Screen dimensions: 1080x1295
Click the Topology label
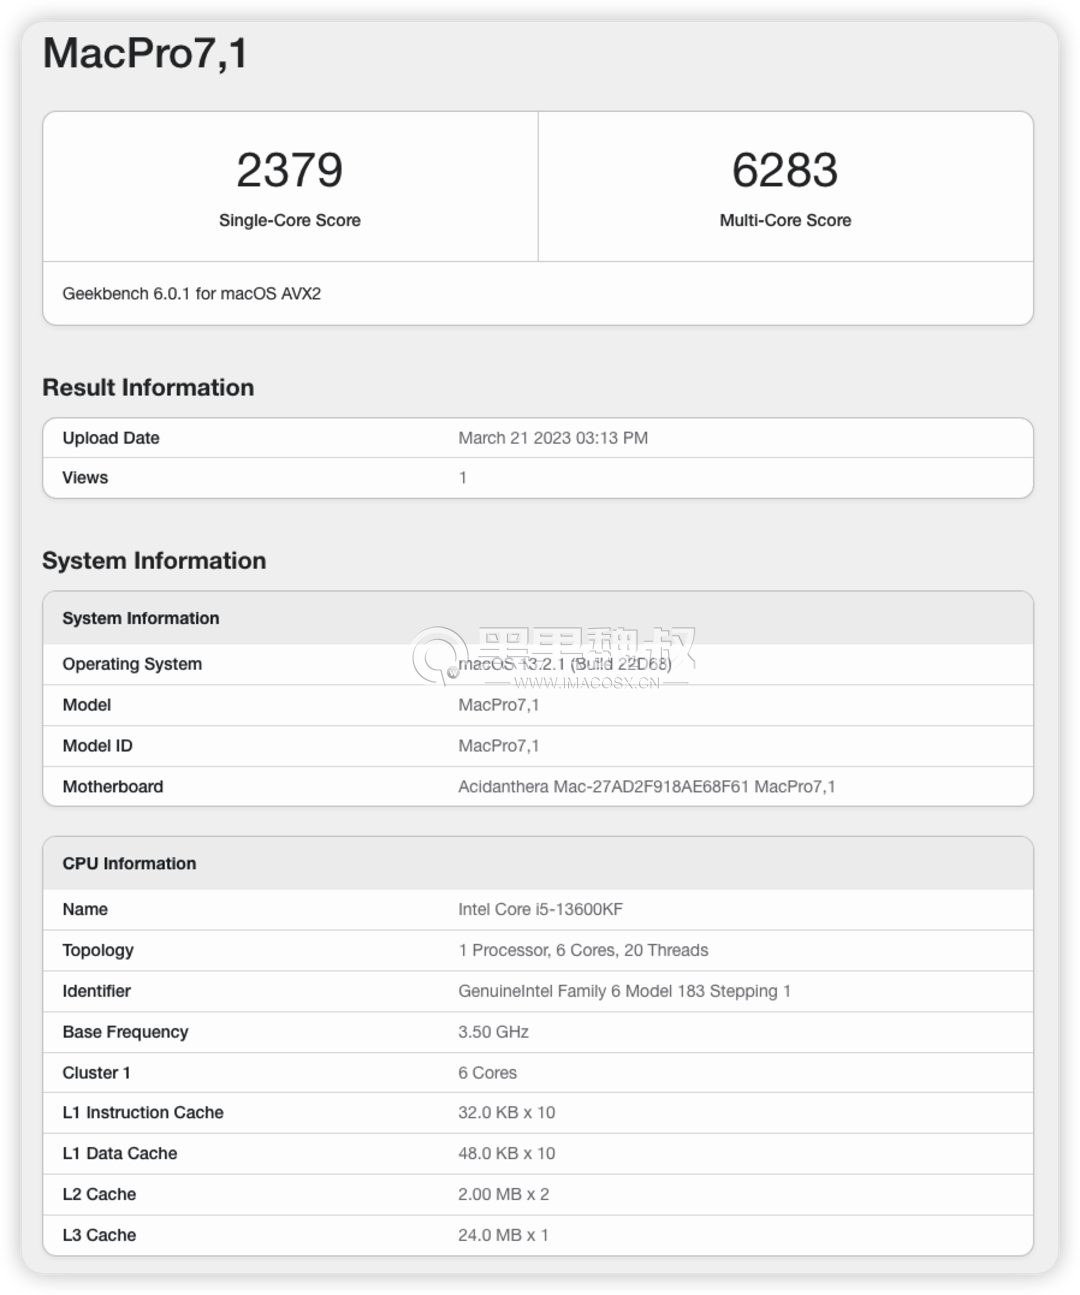click(98, 951)
